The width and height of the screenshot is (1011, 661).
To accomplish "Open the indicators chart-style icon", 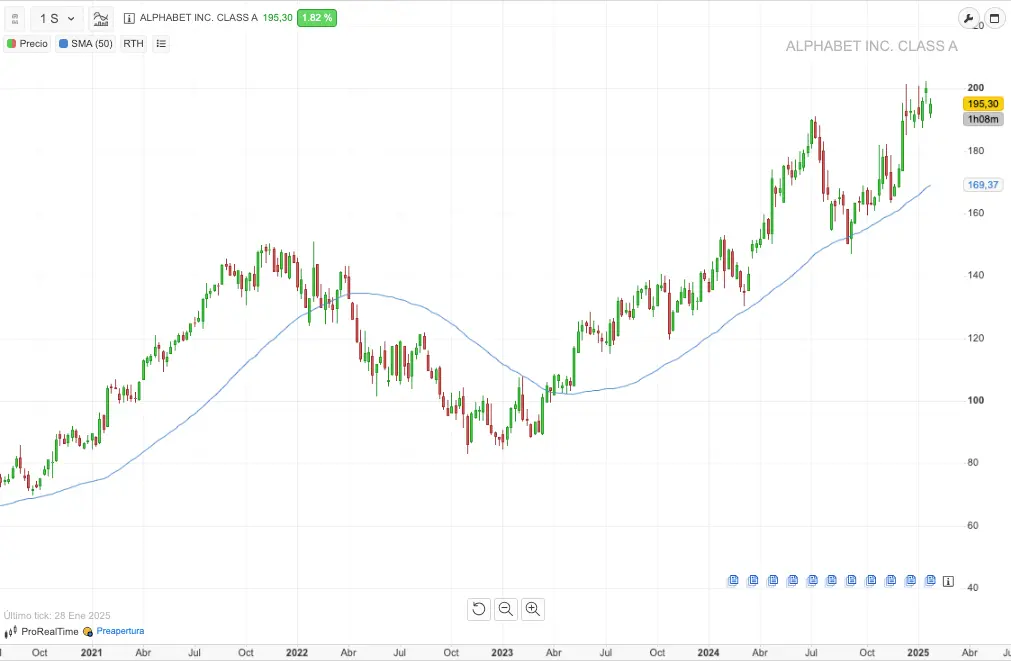I will click(101, 18).
